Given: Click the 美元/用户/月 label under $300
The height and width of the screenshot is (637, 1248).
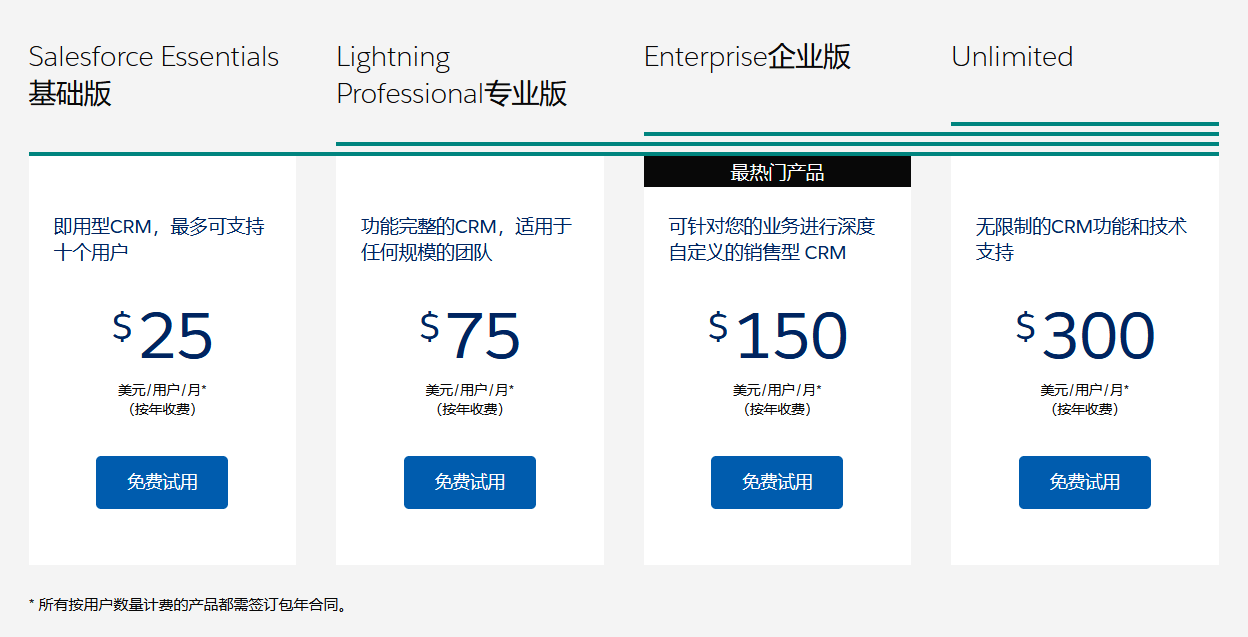Looking at the screenshot, I should 1084,390.
